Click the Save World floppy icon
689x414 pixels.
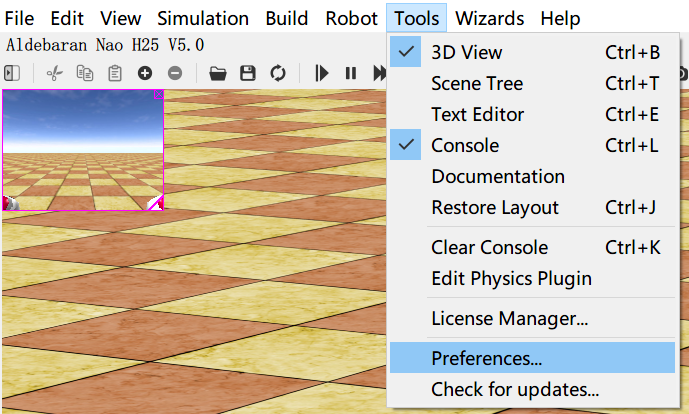(x=248, y=73)
